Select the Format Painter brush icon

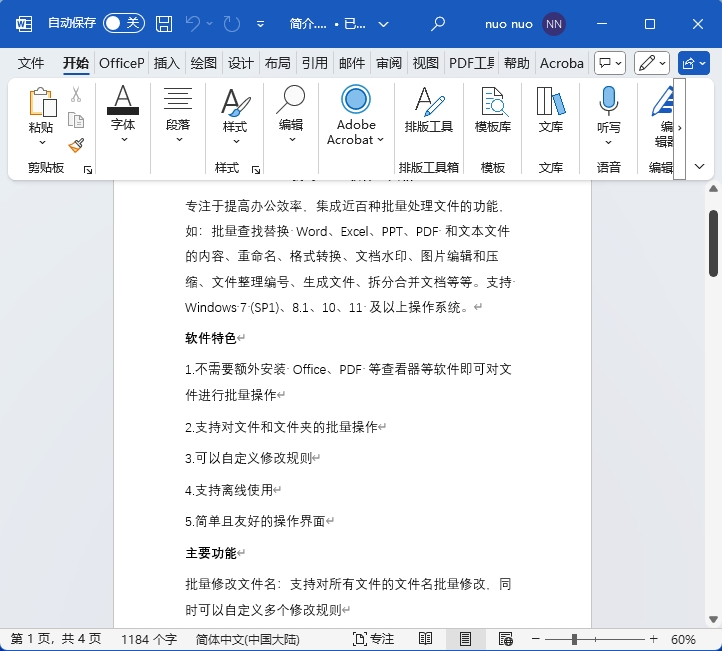pyautogui.click(x=76, y=145)
